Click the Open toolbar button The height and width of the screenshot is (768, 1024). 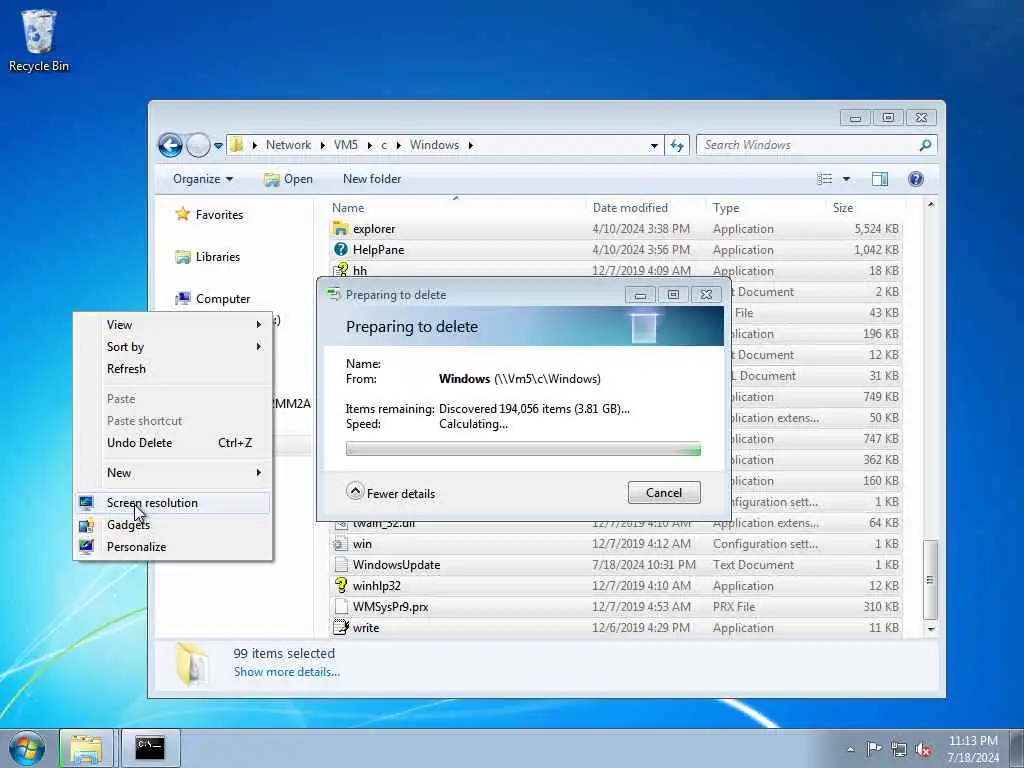coord(289,179)
